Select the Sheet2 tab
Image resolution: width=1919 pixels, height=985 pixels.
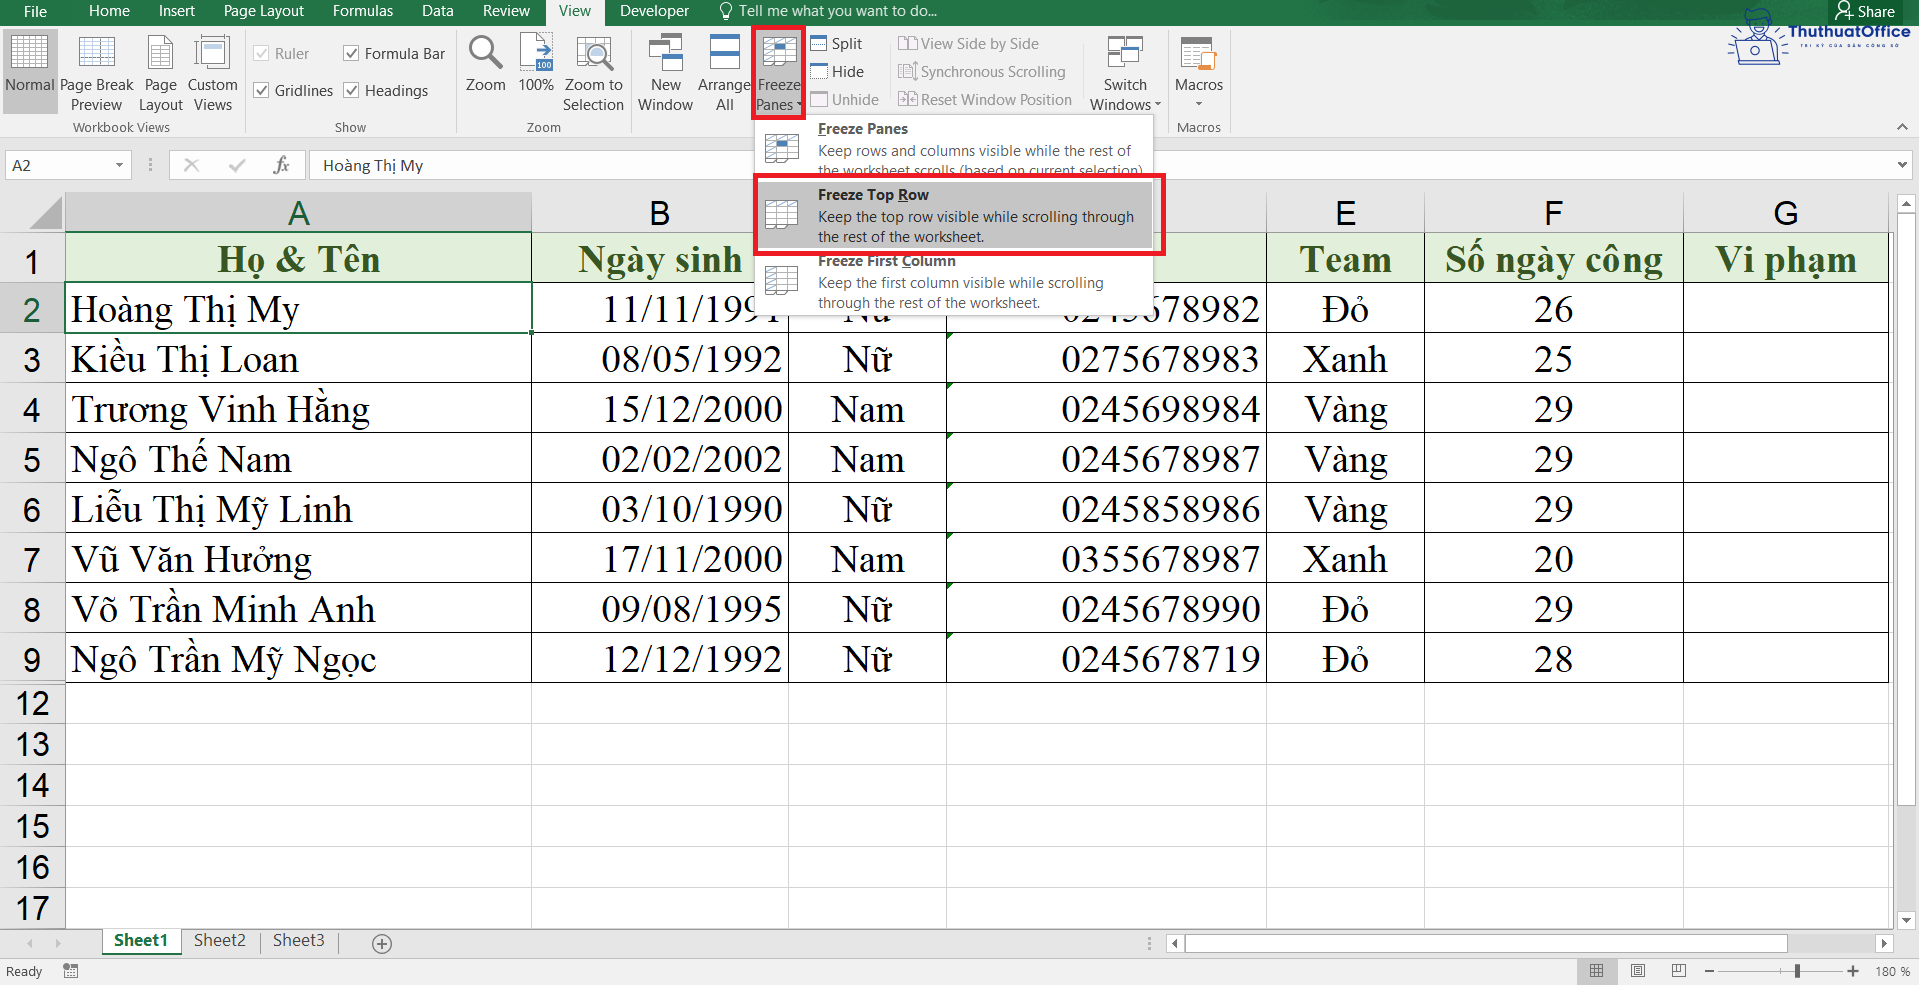[x=219, y=940]
